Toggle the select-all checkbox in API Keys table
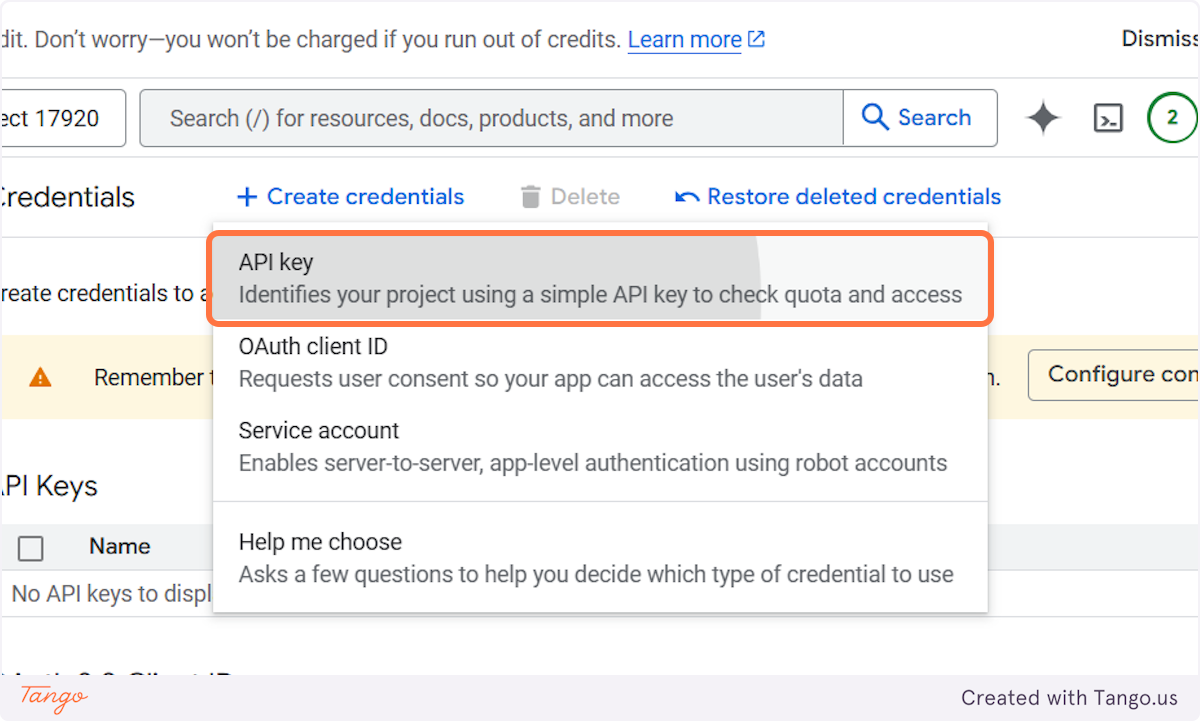Screen dimensions: 1200x721 click(30, 548)
